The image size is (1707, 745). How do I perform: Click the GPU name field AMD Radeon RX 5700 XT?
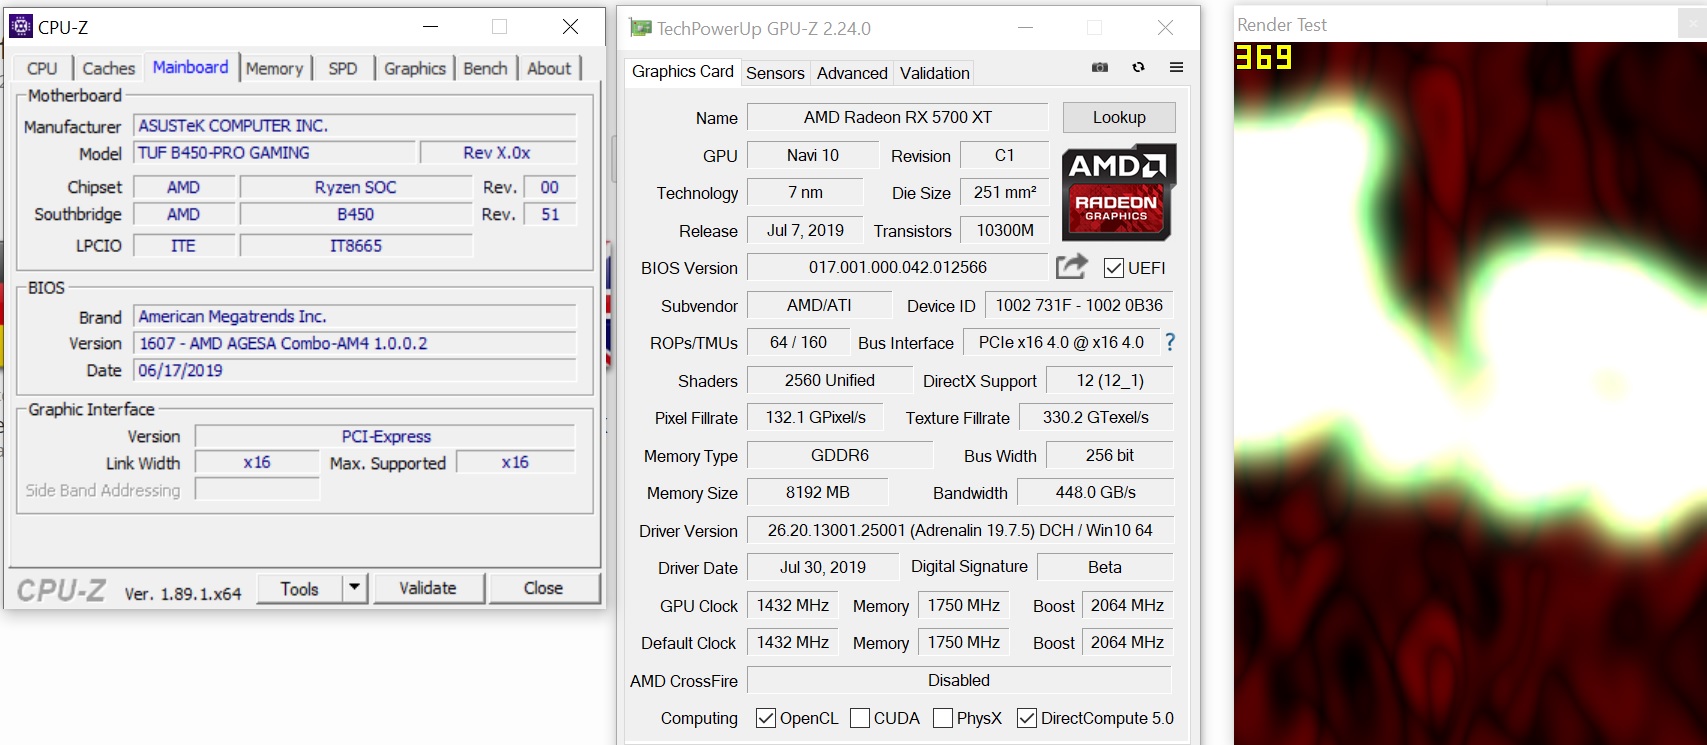pyautogui.click(x=898, y=117)
